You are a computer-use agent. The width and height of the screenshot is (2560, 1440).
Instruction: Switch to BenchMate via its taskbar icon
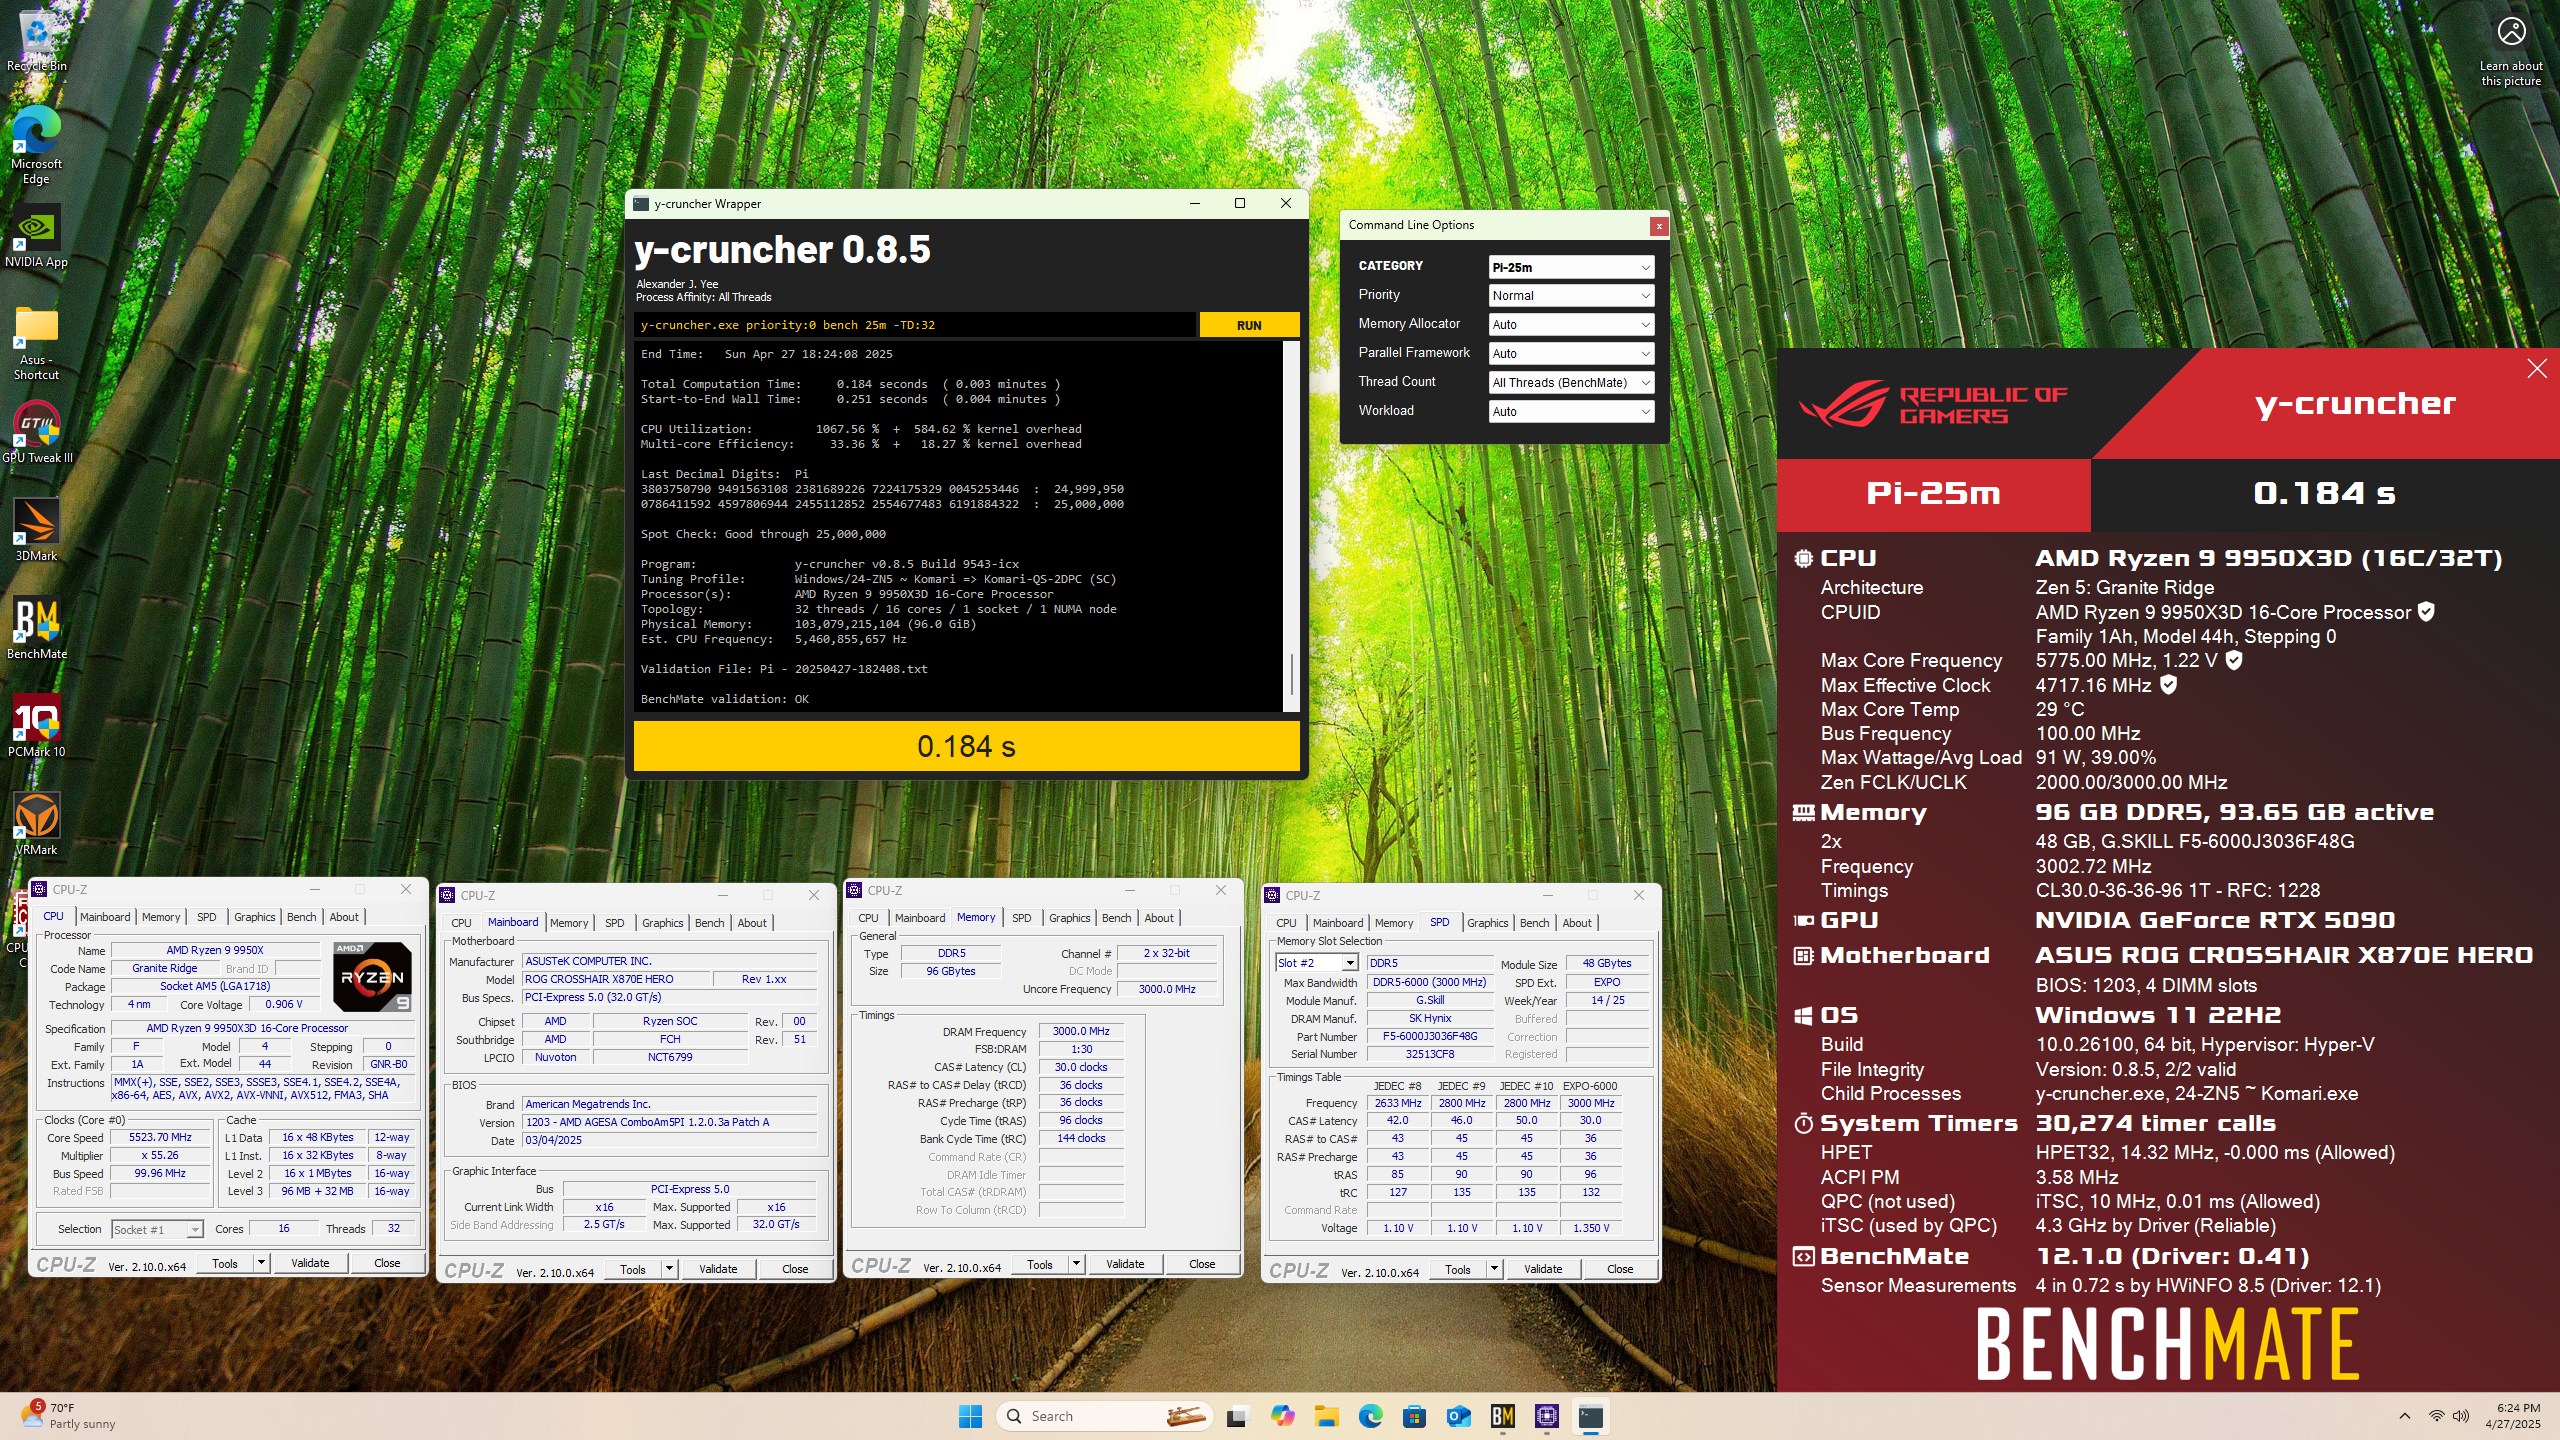[x=1502, y=1416]
